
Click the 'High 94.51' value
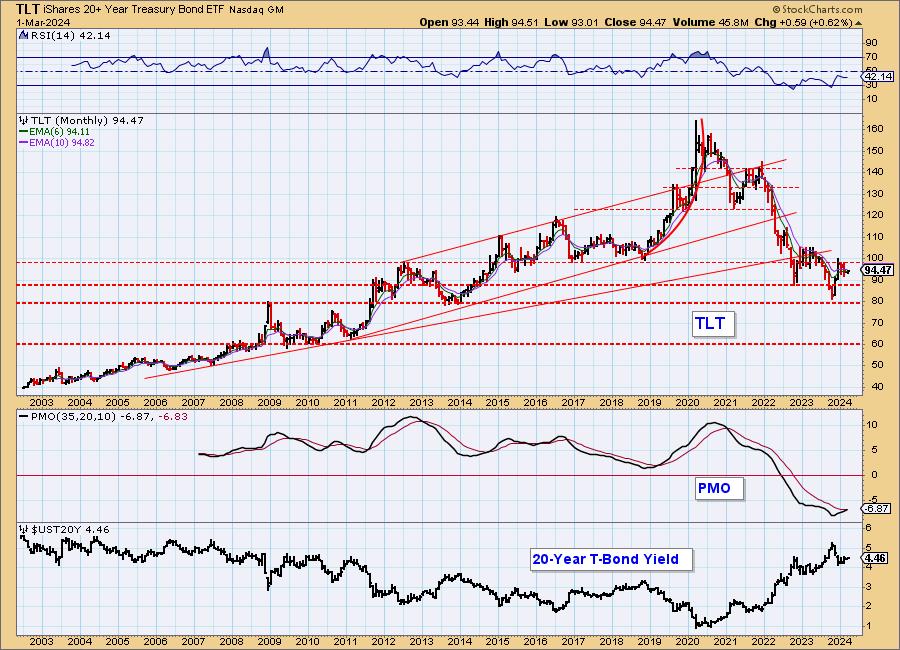(x=511, y=22)
